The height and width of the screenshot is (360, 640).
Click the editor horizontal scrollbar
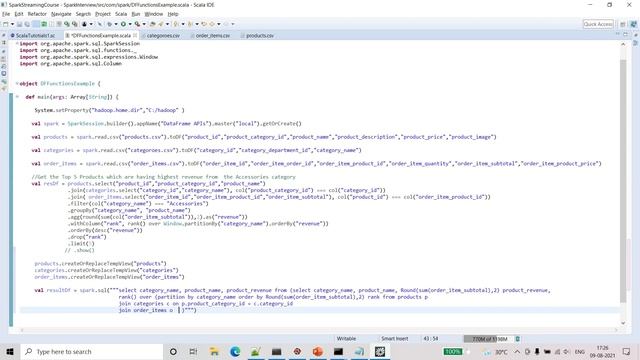pos(318,330)
